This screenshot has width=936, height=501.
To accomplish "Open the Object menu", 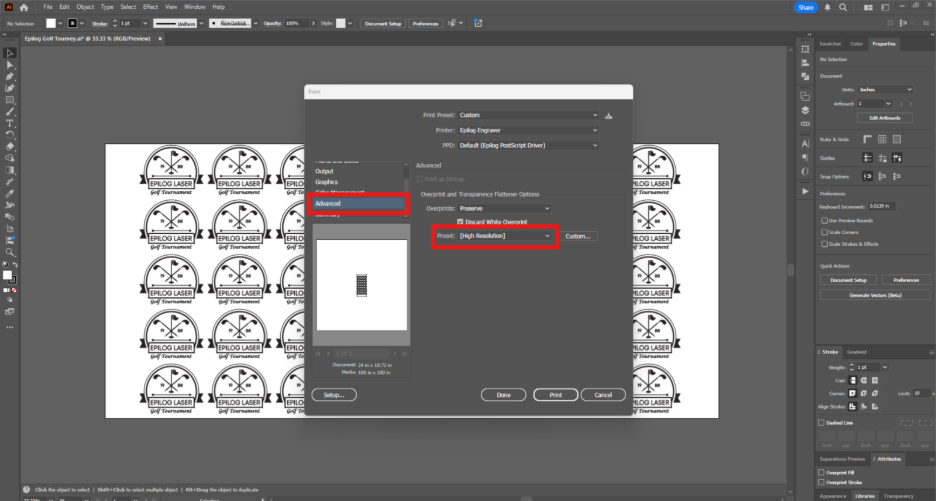I will pos(85,7).
